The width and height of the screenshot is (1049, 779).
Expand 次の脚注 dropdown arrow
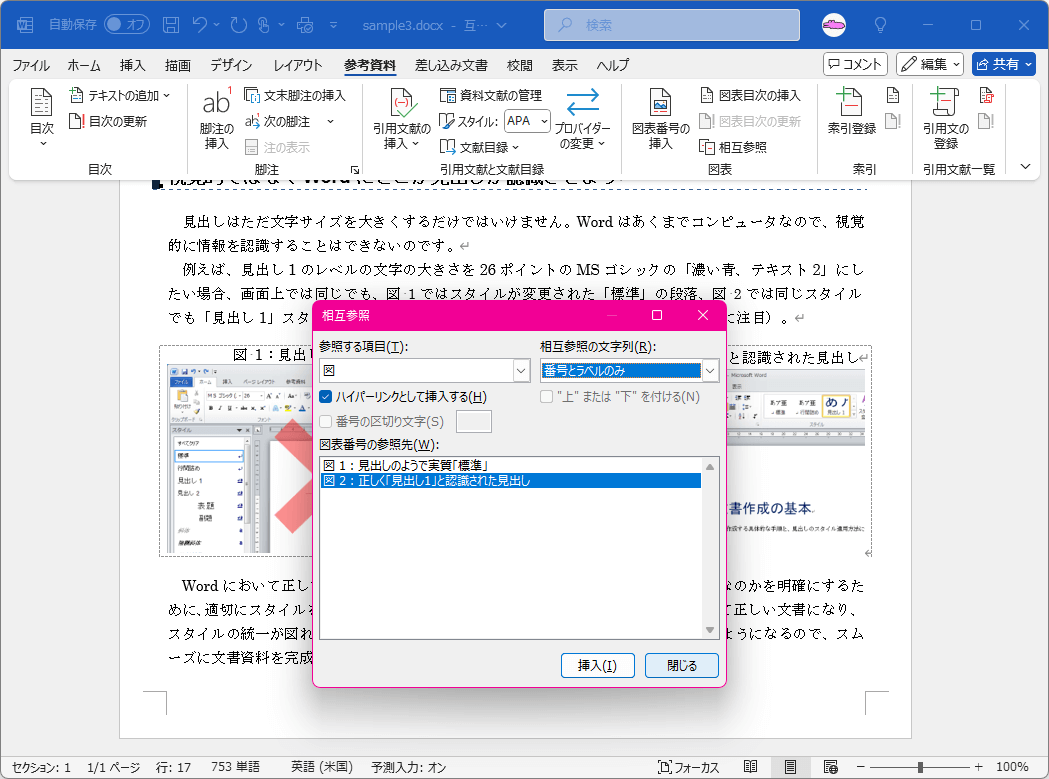pos(330,121)
